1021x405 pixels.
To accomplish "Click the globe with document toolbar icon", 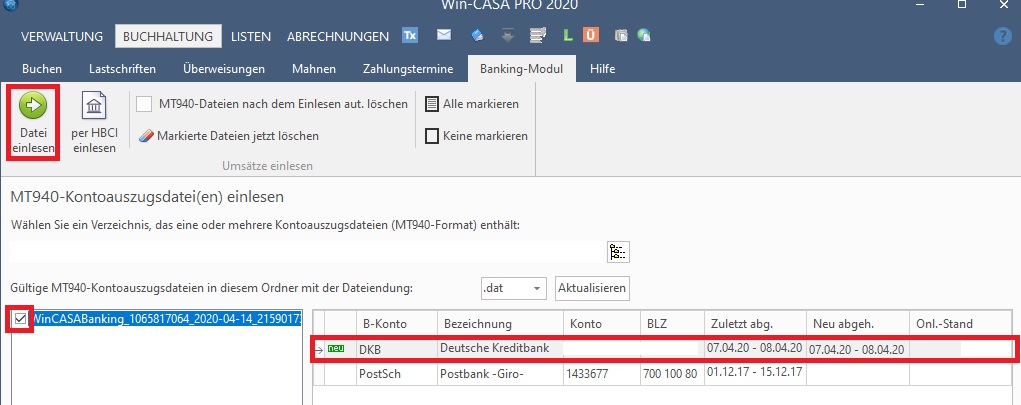I will click(644, 36).
